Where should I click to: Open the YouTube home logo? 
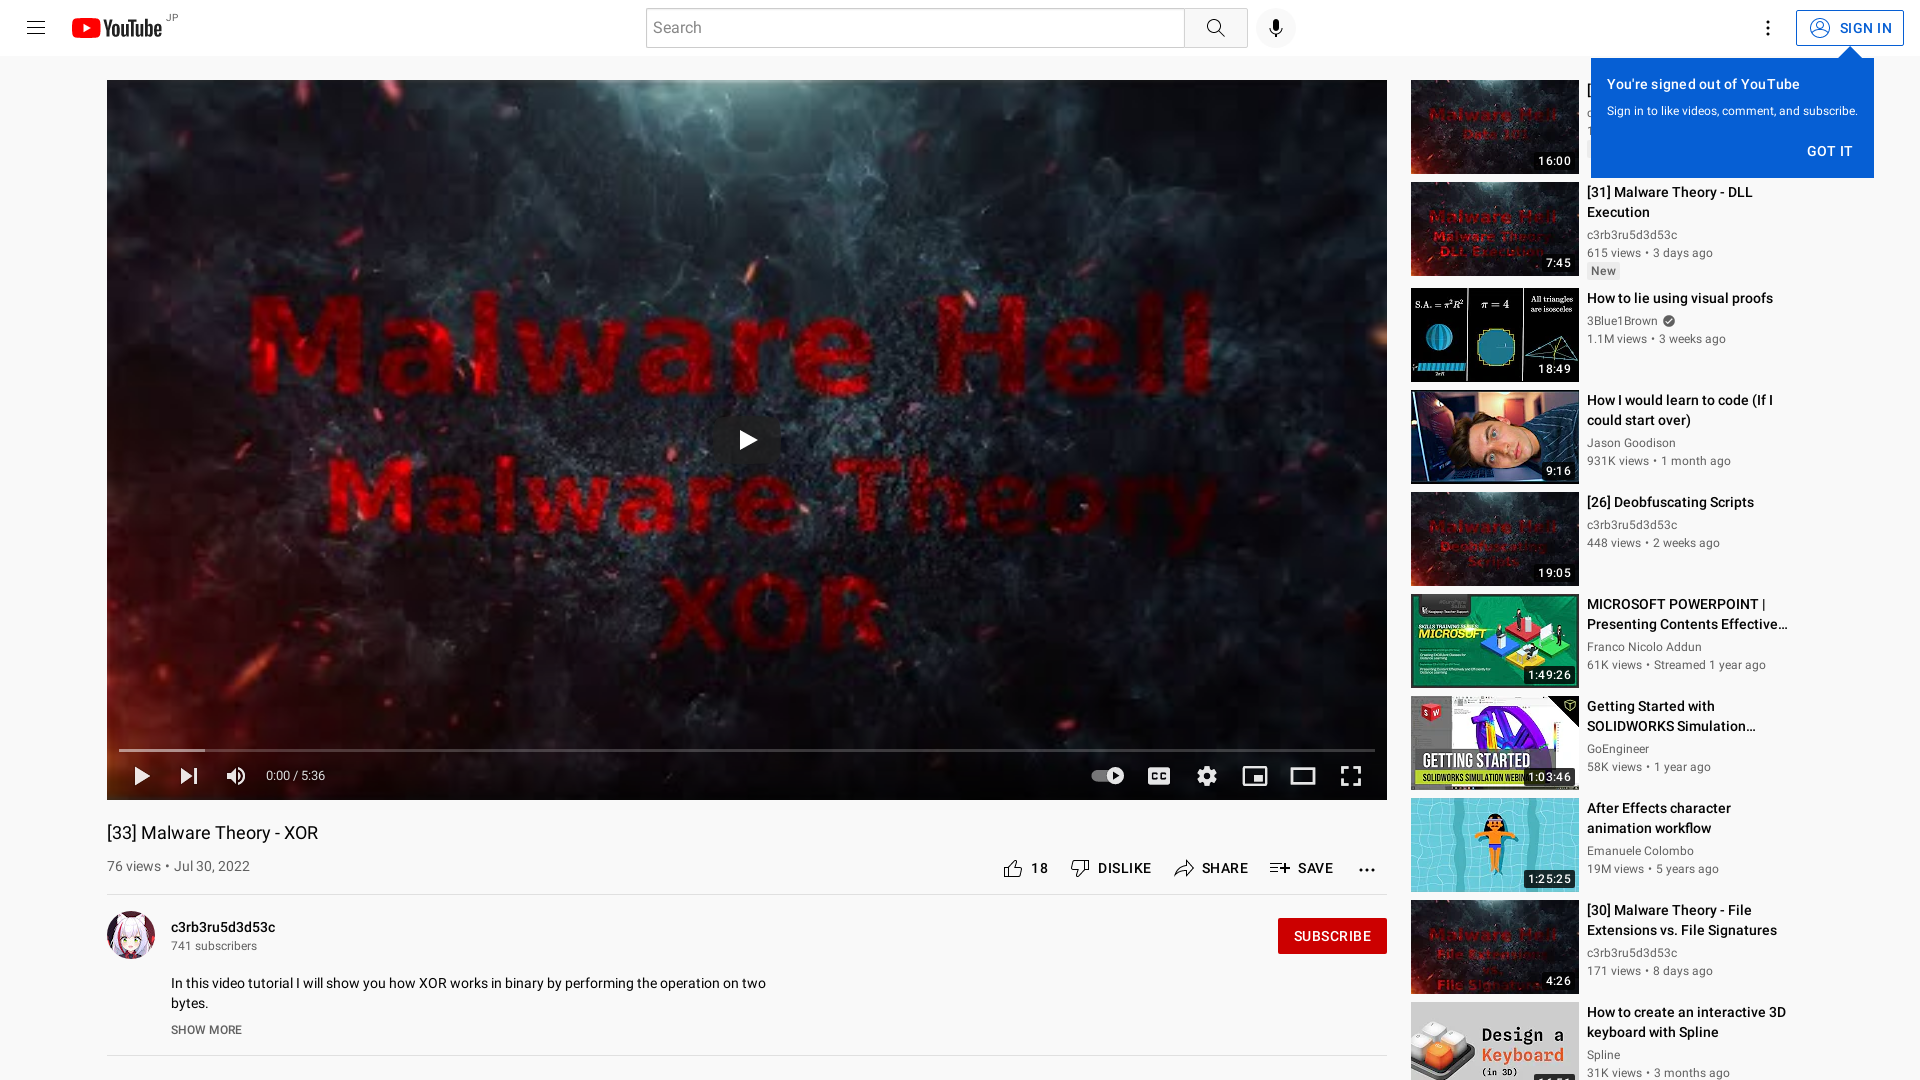(x=117, y=27)
